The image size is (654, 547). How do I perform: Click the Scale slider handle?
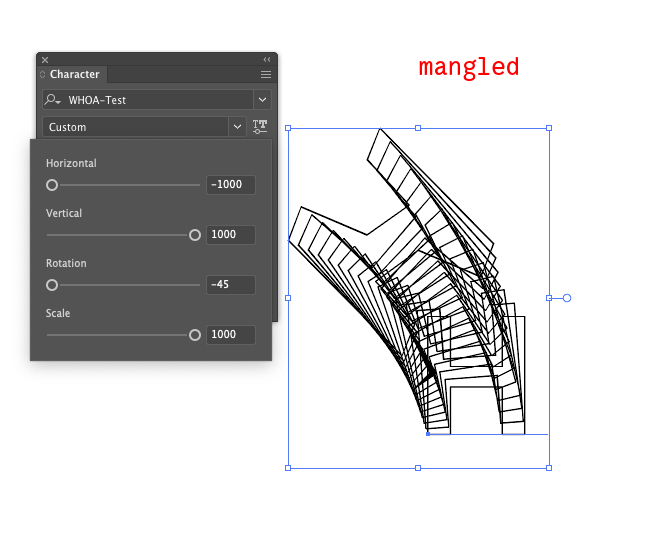(195, 335)
